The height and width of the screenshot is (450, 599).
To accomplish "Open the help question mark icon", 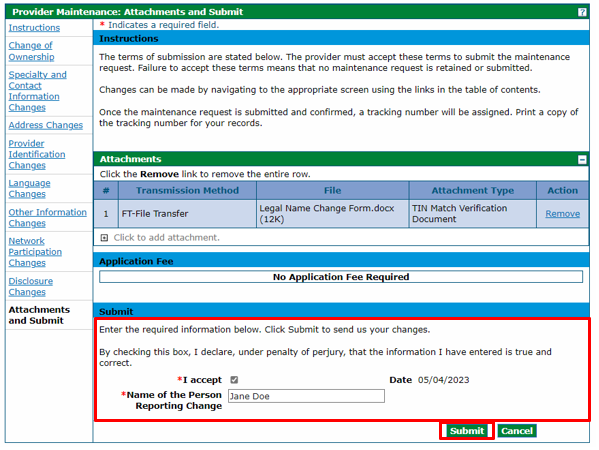I will pyautogui.click(x=582, y=12).
